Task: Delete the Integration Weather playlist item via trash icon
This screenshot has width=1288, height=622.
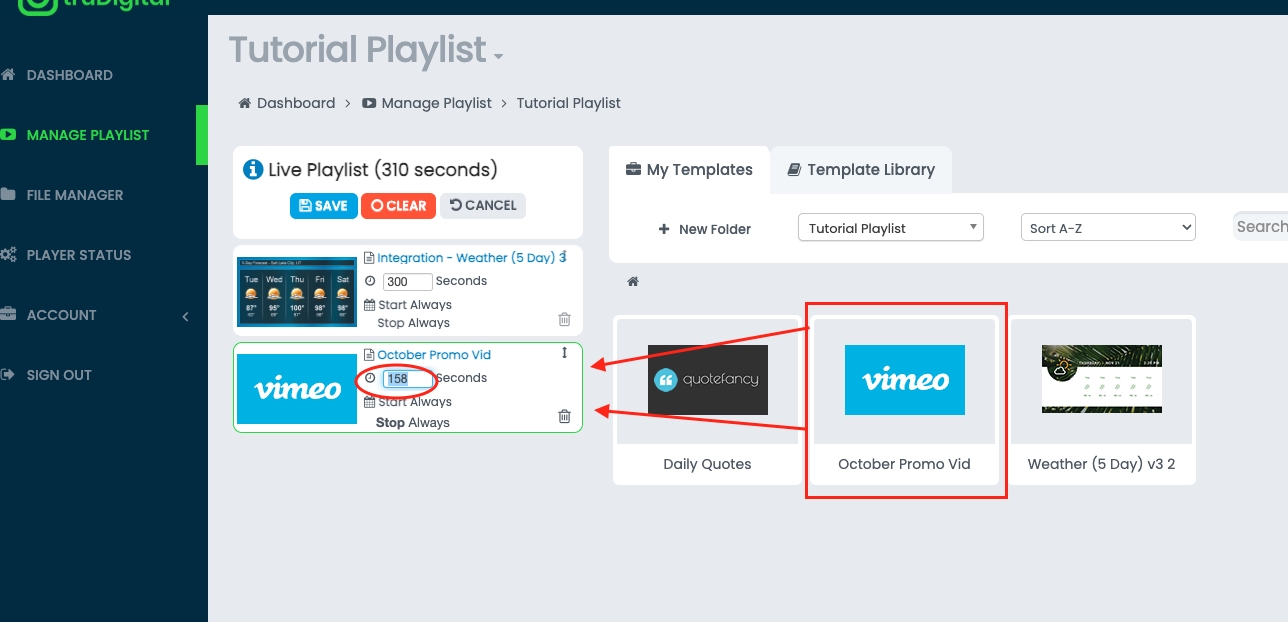Action: coord(564,320)
